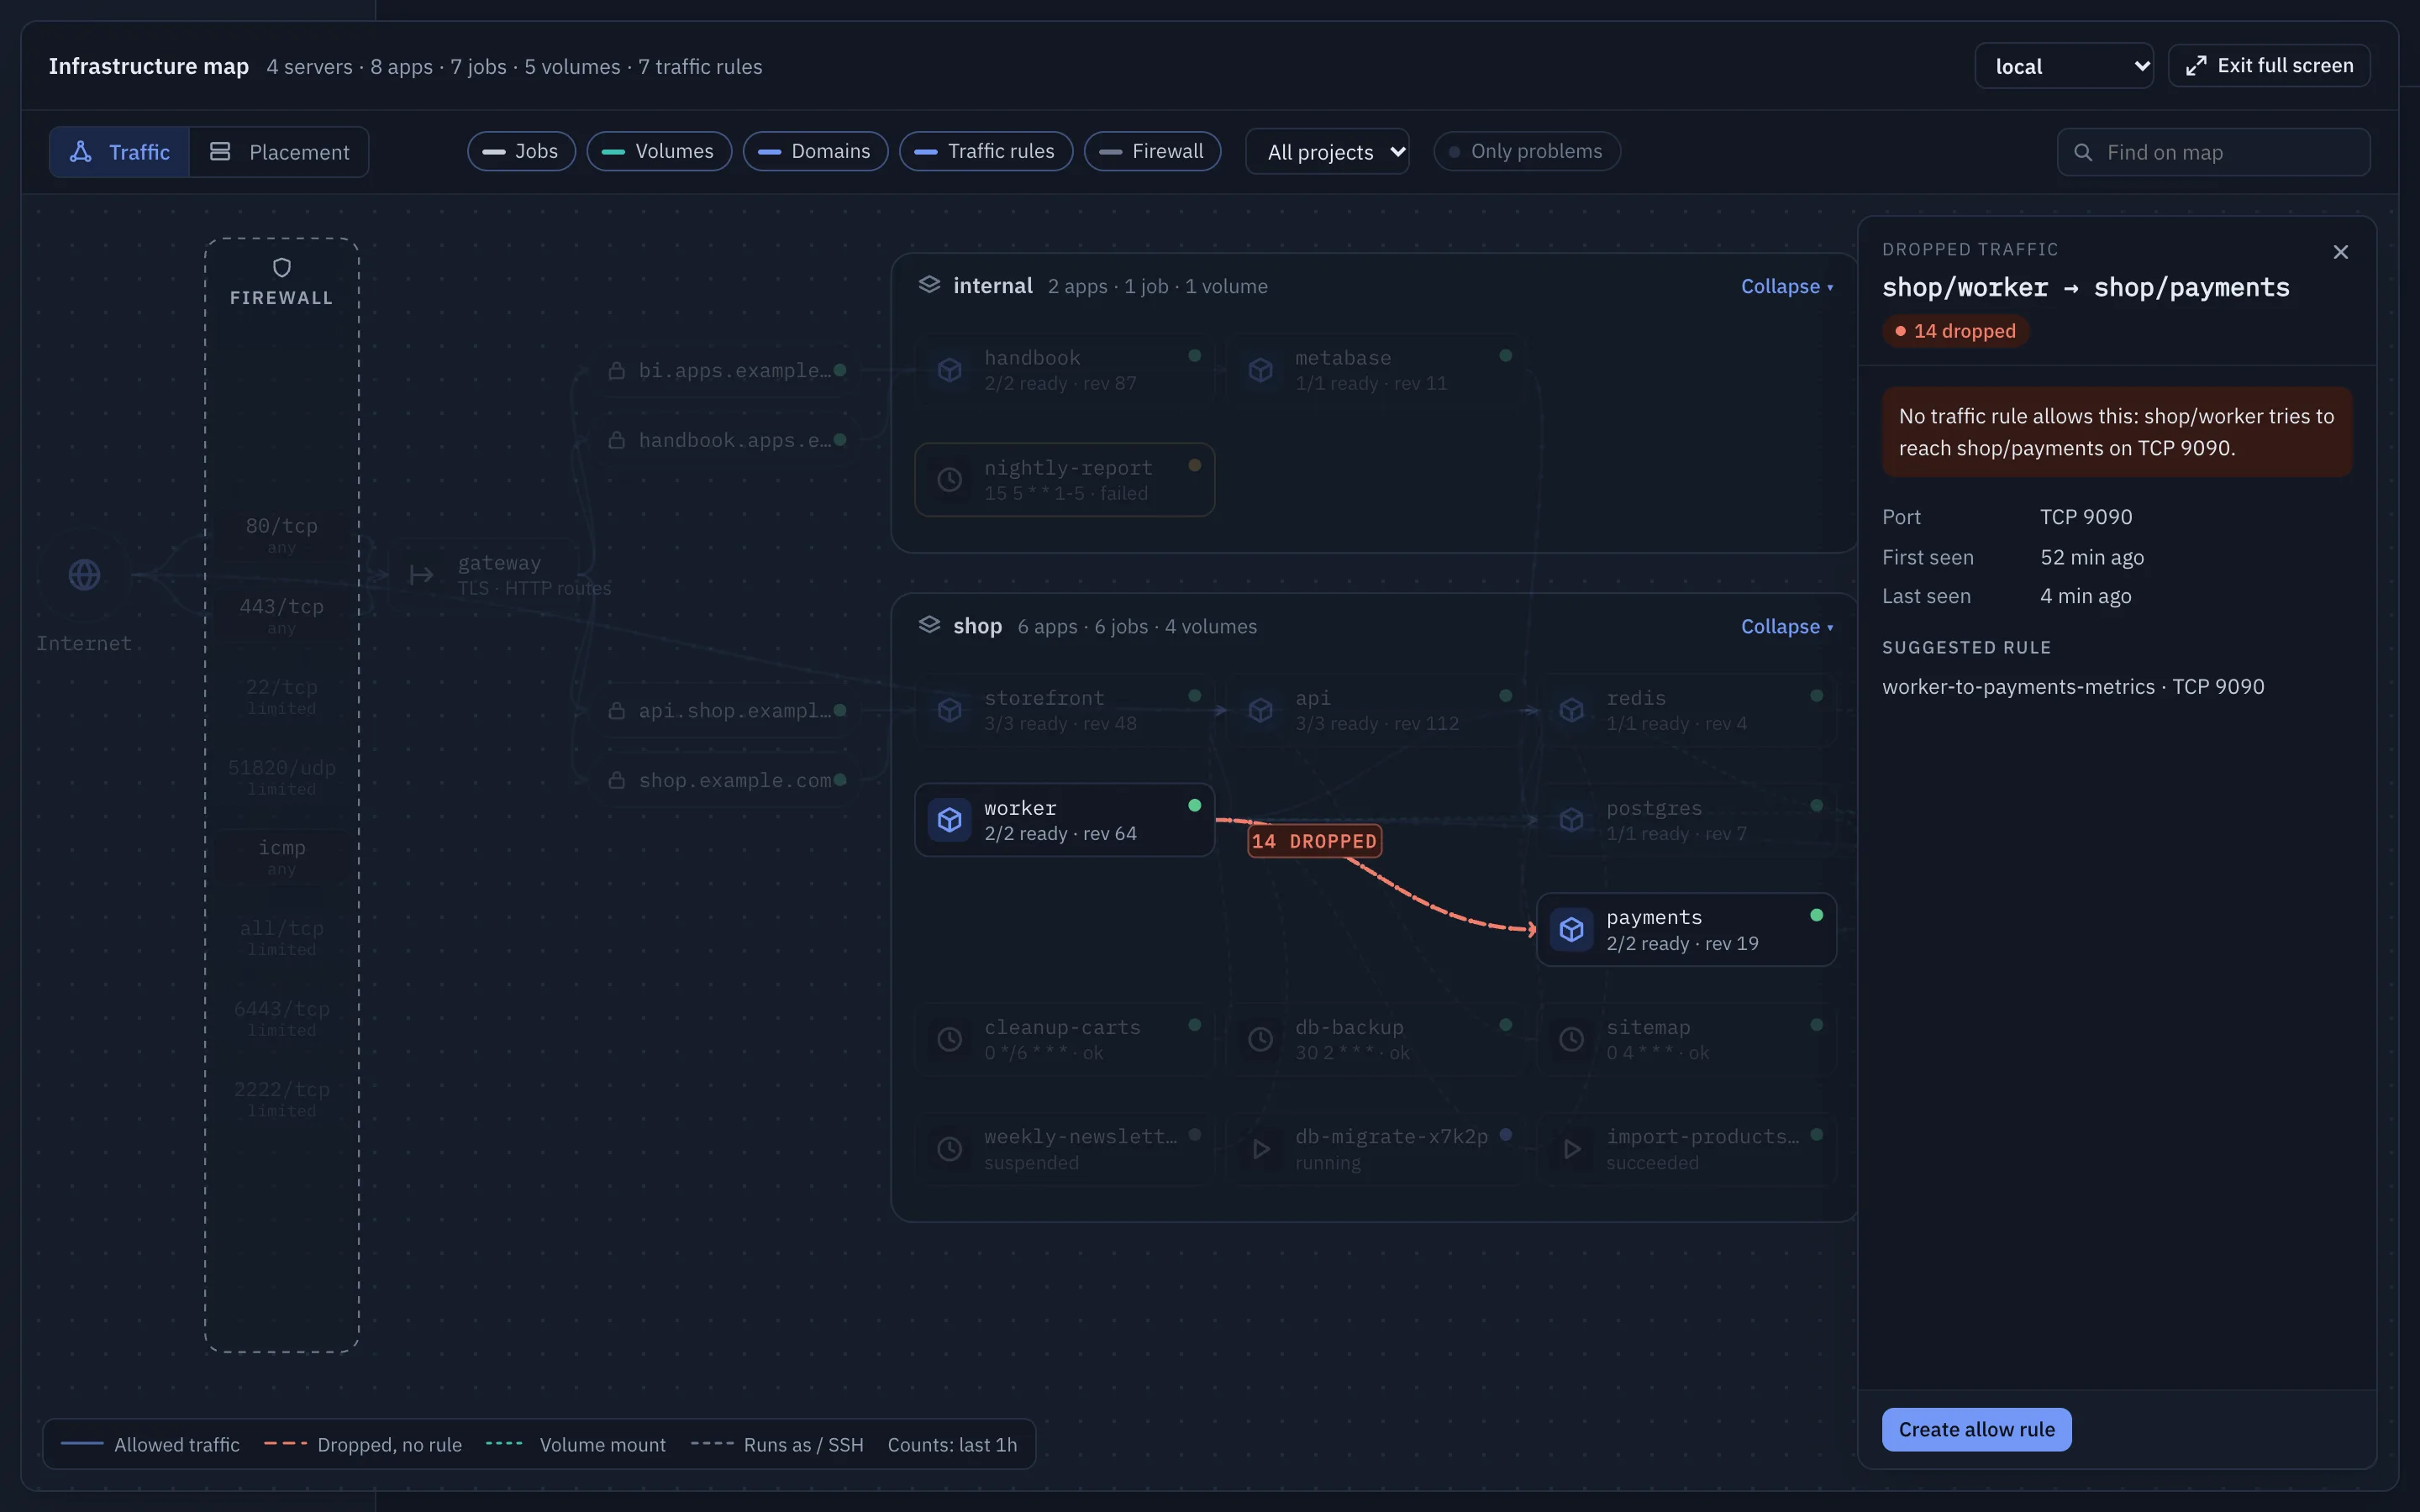Toggle the Domains filter chip
Screen dimensions: 2420x1512
point(815,151)
